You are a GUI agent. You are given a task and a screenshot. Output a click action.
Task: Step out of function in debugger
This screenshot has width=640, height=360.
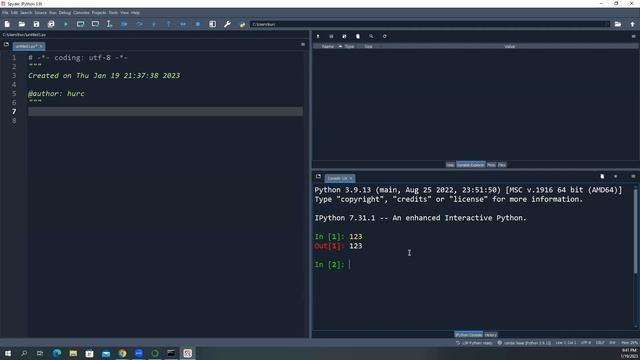(169, 24)
